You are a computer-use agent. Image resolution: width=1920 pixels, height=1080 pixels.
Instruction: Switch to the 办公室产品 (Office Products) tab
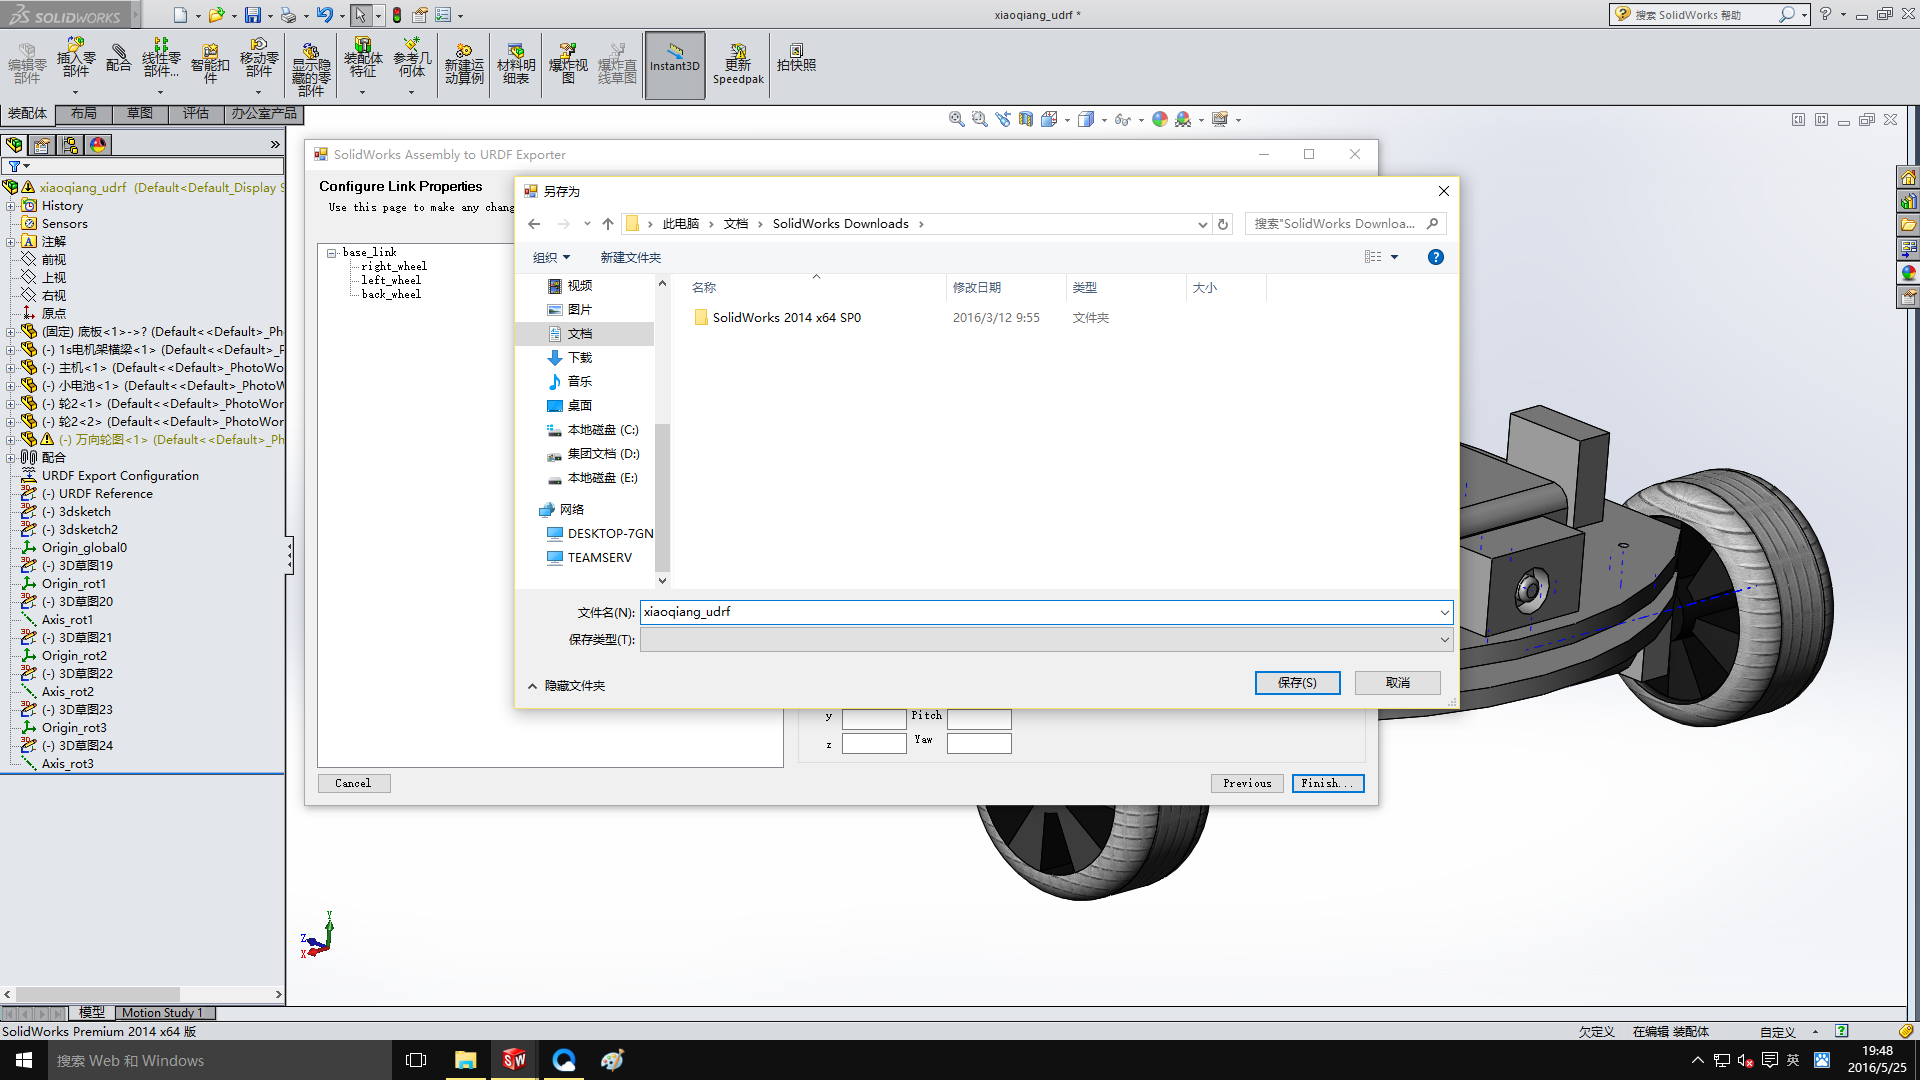pyautogui.click(x=264, y=114)
